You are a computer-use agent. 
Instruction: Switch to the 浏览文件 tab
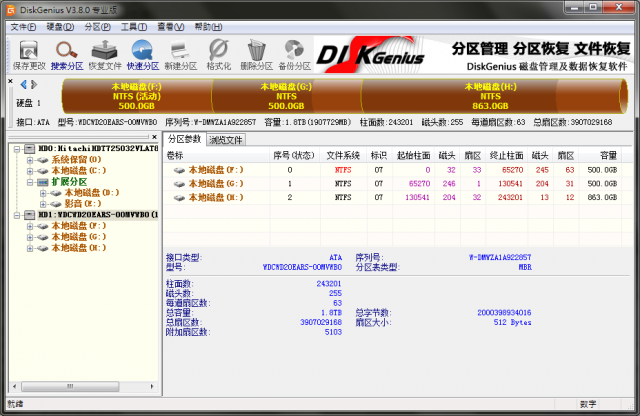[x=226, y=140]
